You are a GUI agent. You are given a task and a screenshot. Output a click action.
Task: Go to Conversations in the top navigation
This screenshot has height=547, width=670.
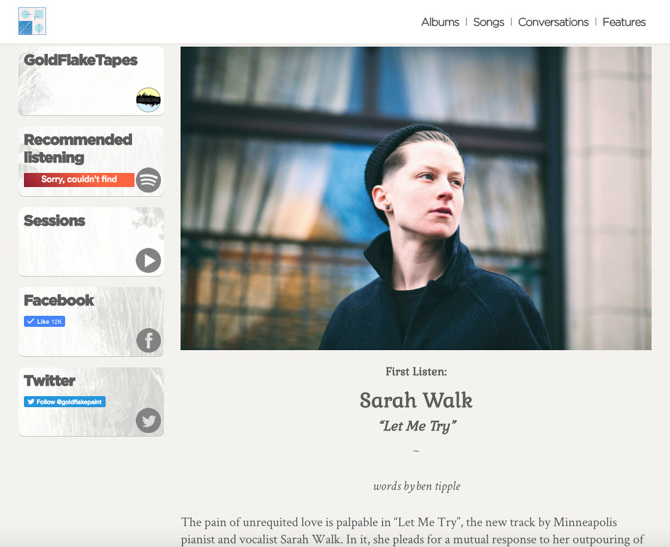point(553,22)
